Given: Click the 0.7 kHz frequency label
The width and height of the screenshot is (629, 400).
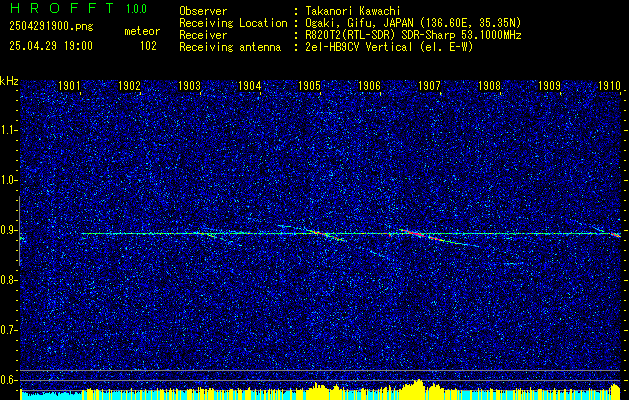Looking at the screenshot, I should coord(9,330).
